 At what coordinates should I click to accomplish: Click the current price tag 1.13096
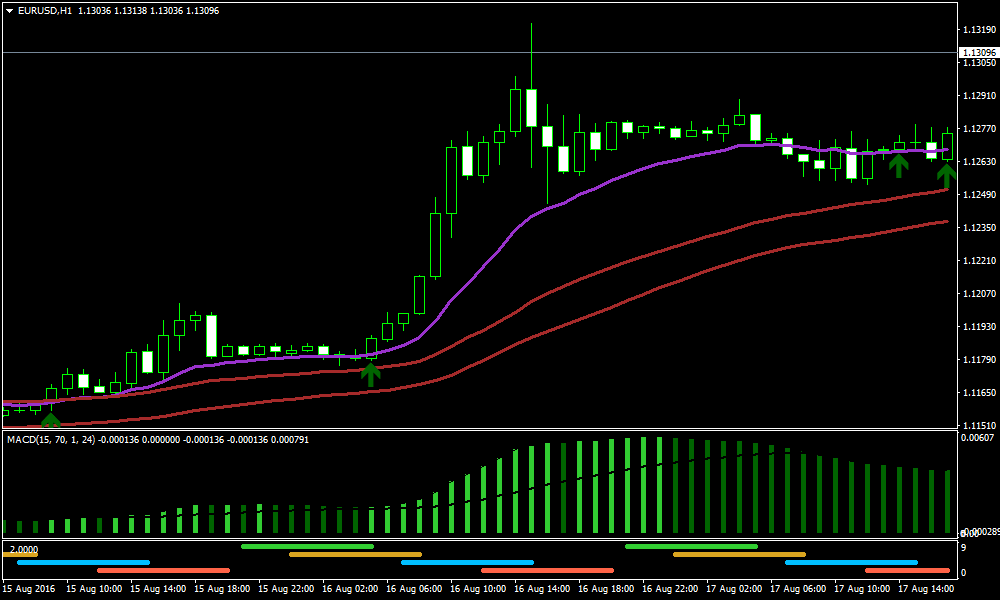point(978,52)
